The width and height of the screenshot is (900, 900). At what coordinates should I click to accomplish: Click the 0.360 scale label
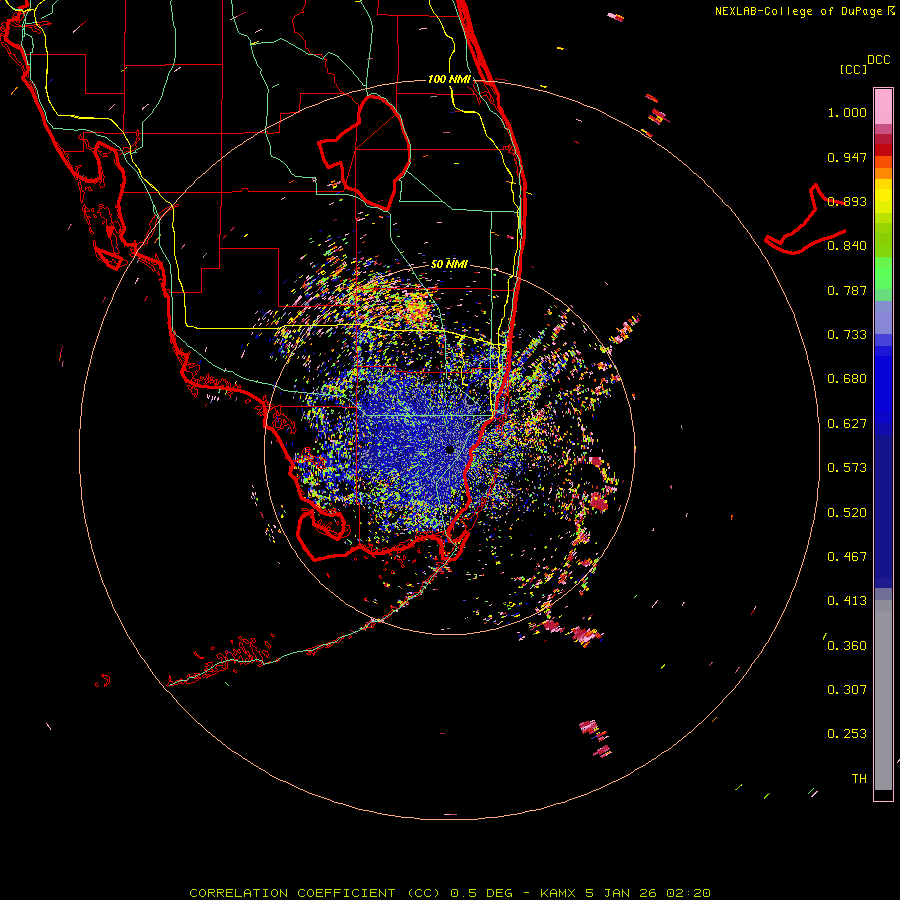(847, 646)
